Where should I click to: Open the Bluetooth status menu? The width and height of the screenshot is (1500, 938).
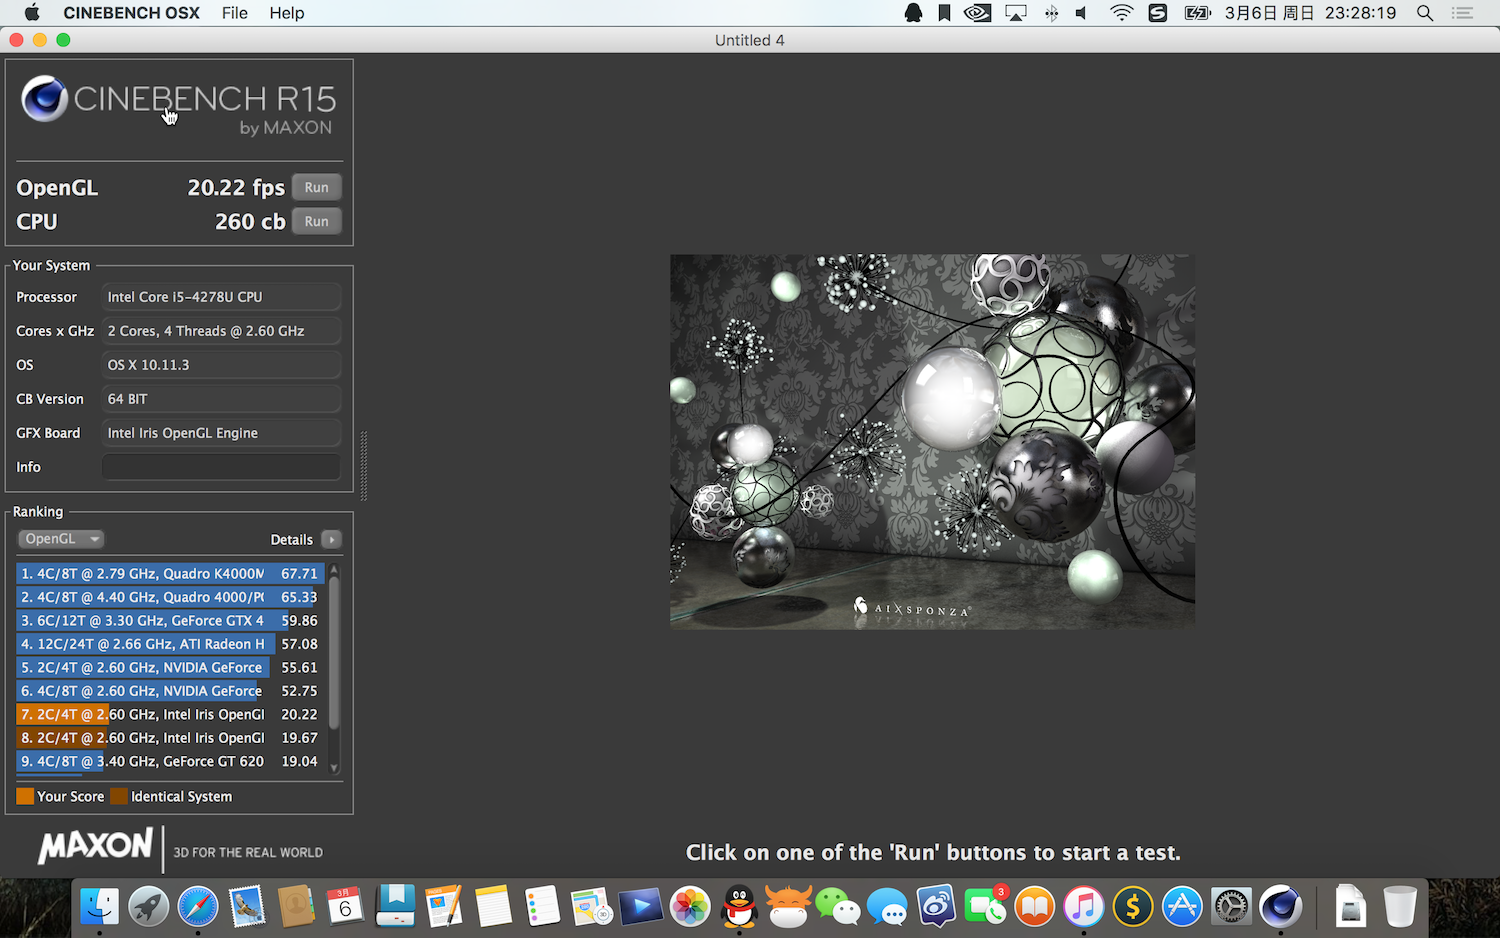click(1051, 13)
